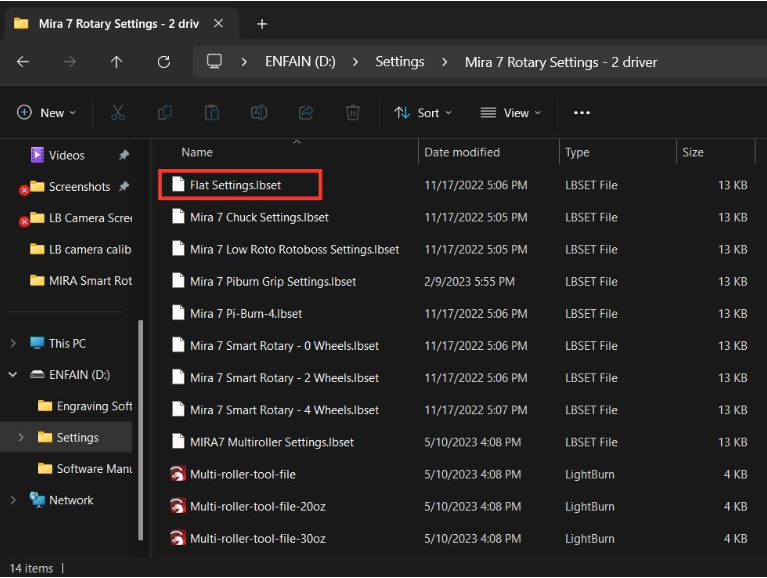767x578 pixels.
Task: Expand the This PC tree node
Action: tap(13, 344)
